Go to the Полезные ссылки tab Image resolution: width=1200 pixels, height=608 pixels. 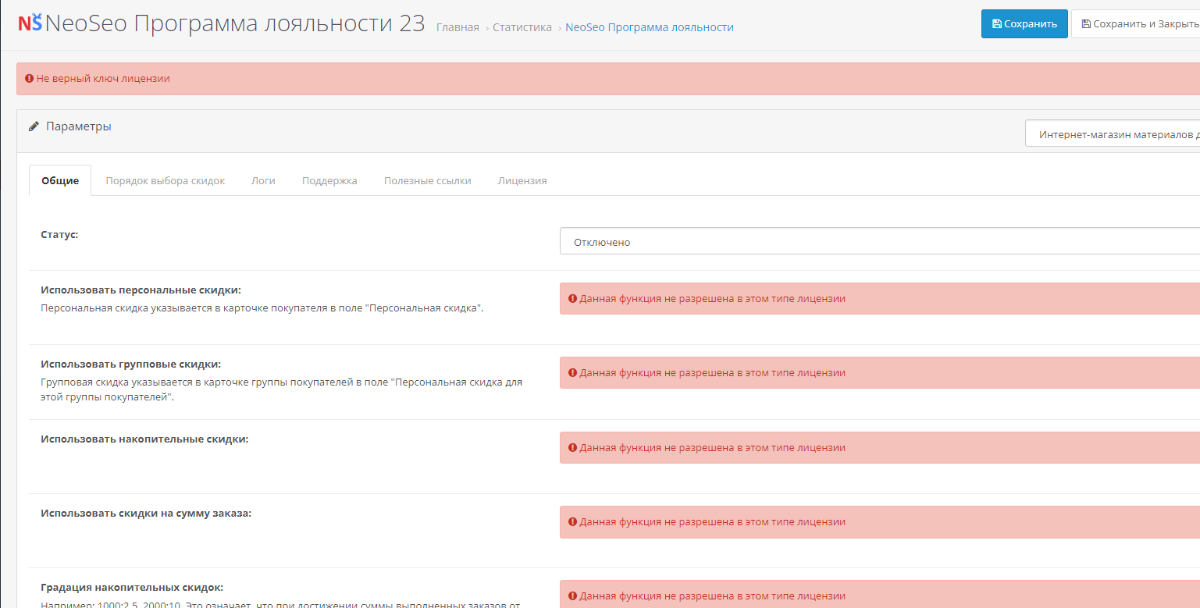(427, 181)
